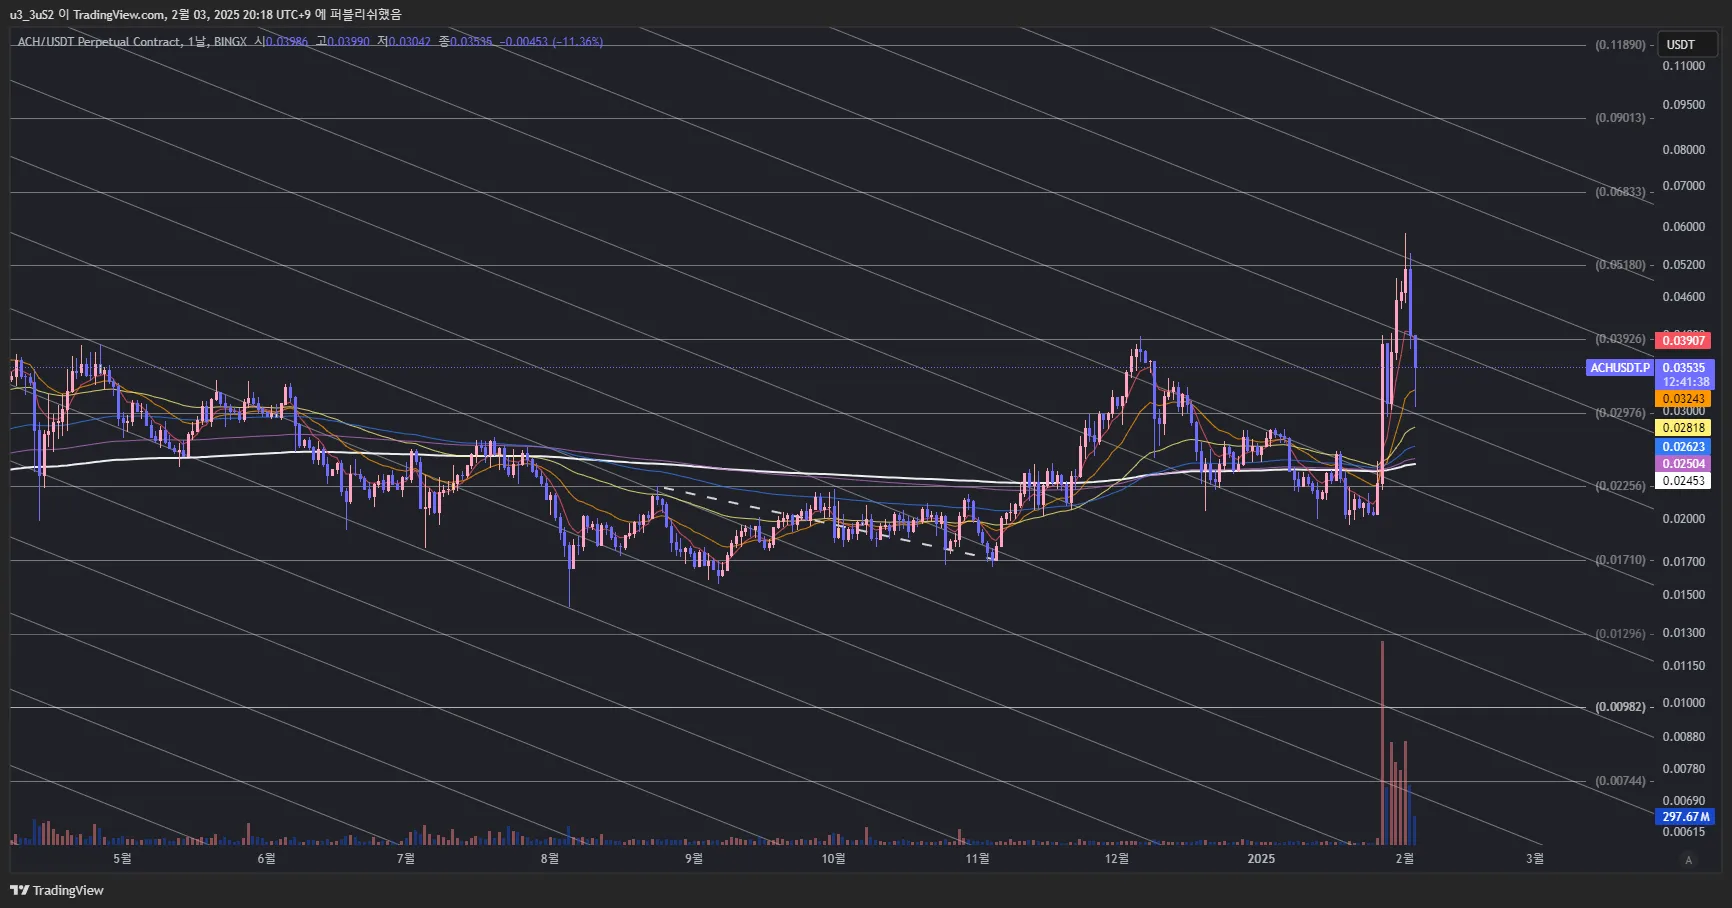Click the publisher text u3_3uS2 at top
This screenshot has width=1732, height=908.
click(x=32, y=15)
